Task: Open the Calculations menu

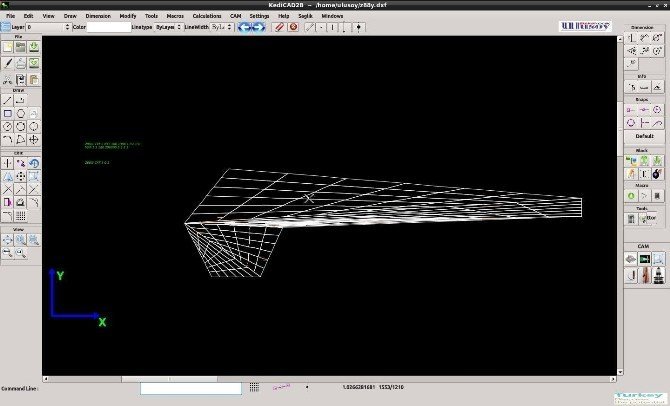Action: pos(207,16)
